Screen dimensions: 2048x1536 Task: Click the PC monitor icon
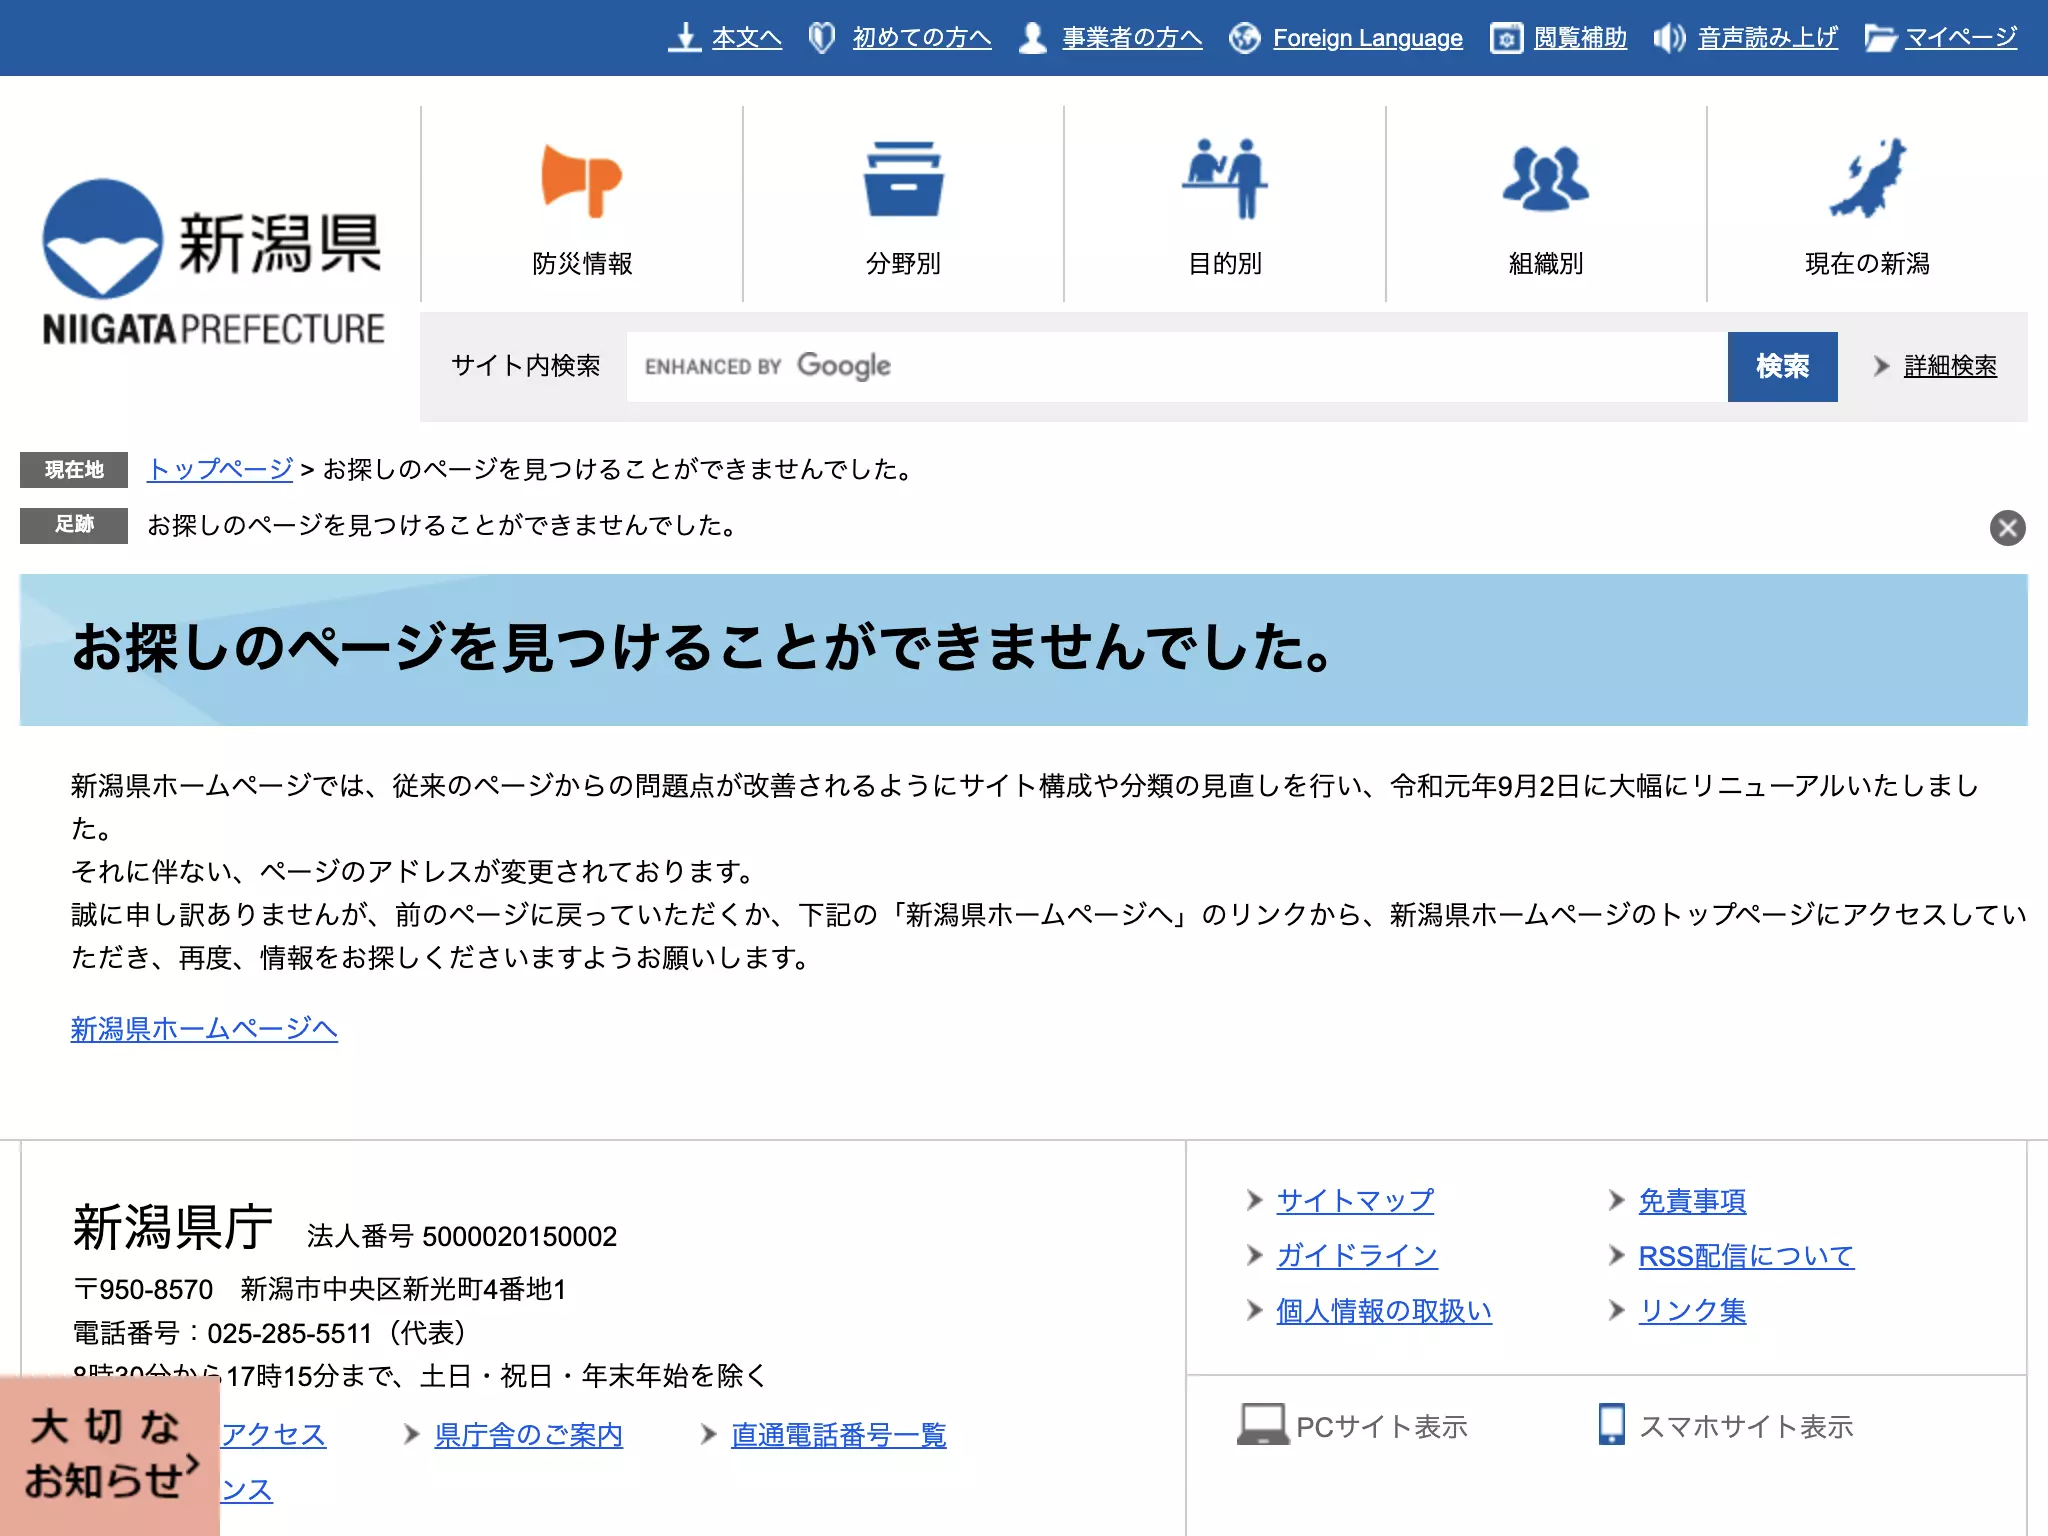click(1262, 1425)
